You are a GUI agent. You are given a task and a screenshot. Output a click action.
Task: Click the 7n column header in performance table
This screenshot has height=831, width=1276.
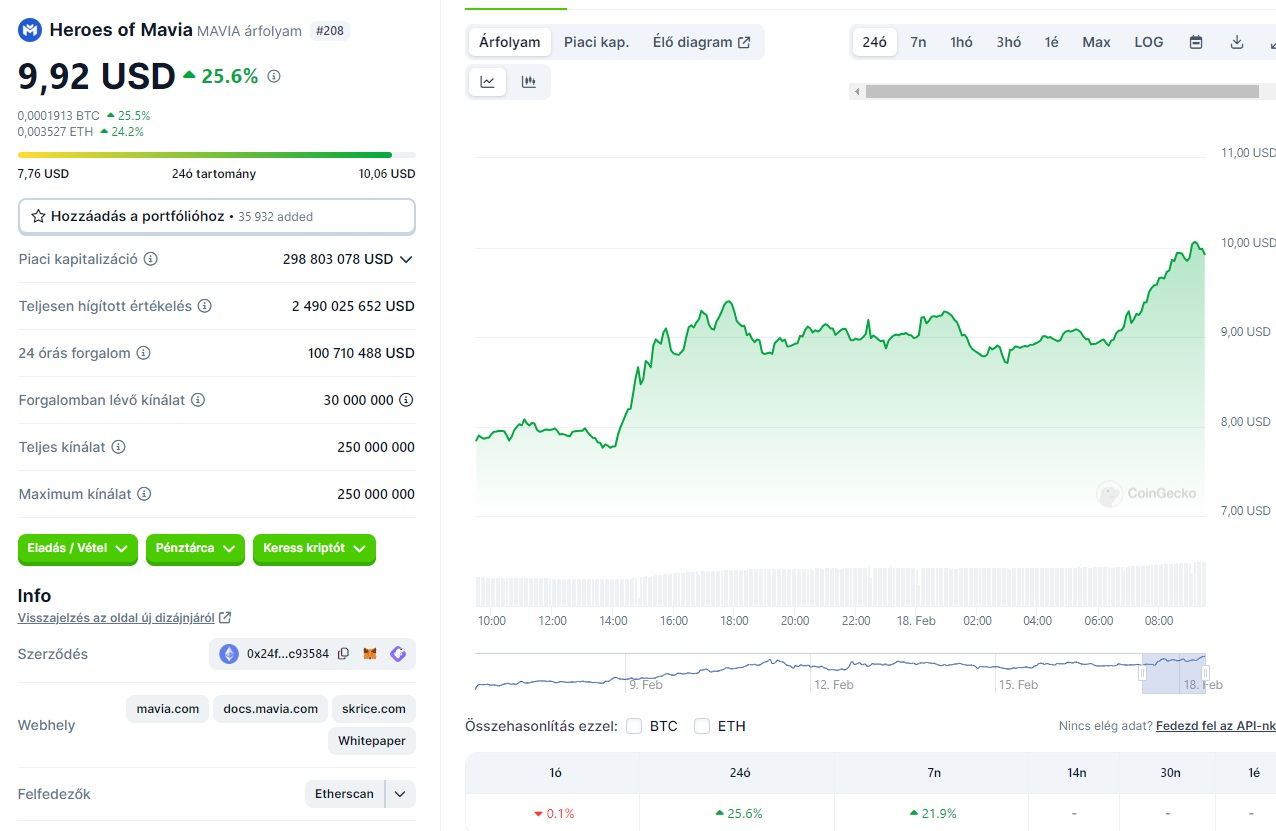[x=933, y=772]
